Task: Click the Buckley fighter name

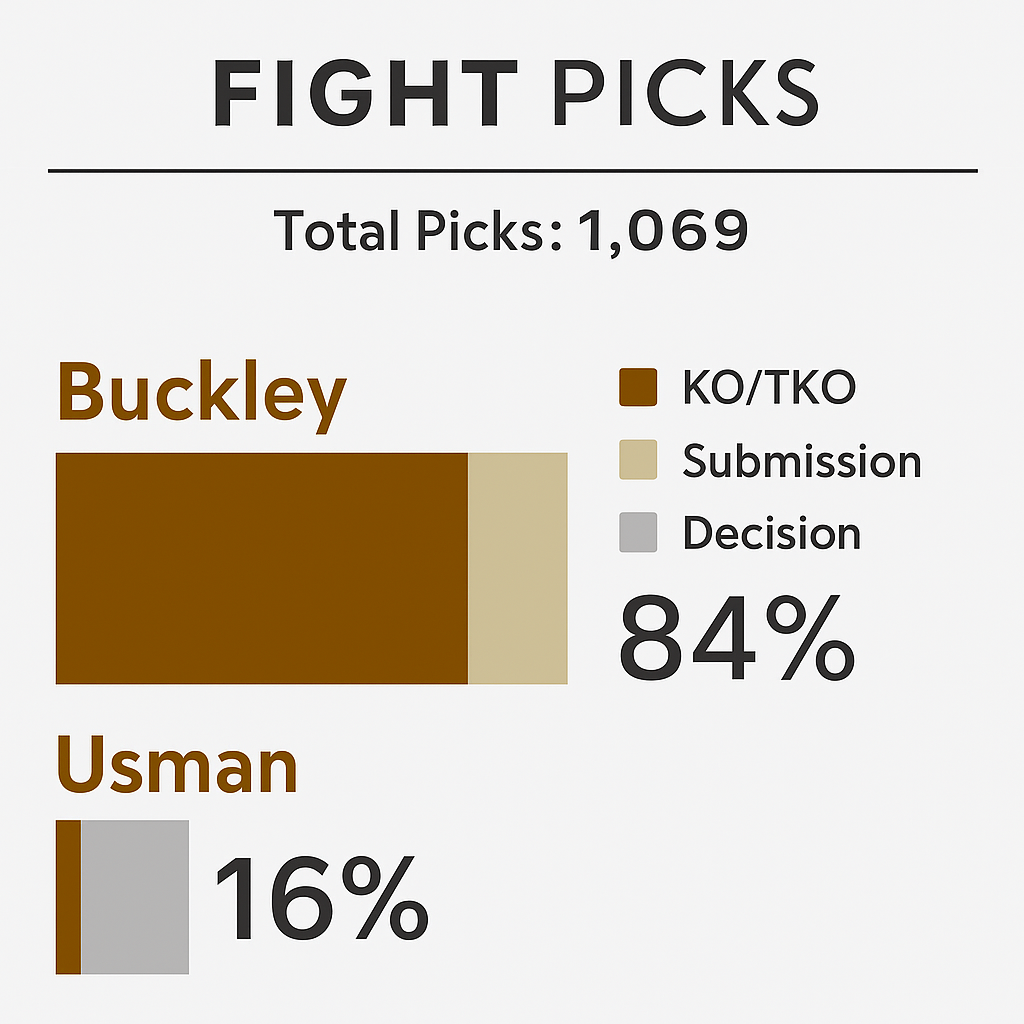Action: point(202,394)
